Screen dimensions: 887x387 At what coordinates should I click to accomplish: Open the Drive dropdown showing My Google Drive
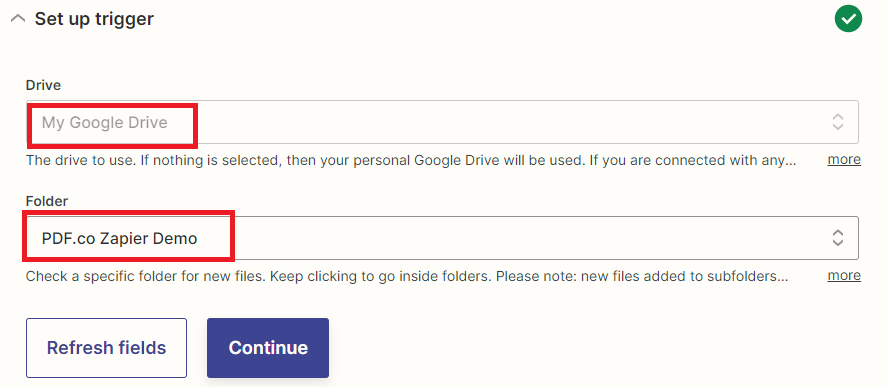pyautogui.click(x=442, y=122)
